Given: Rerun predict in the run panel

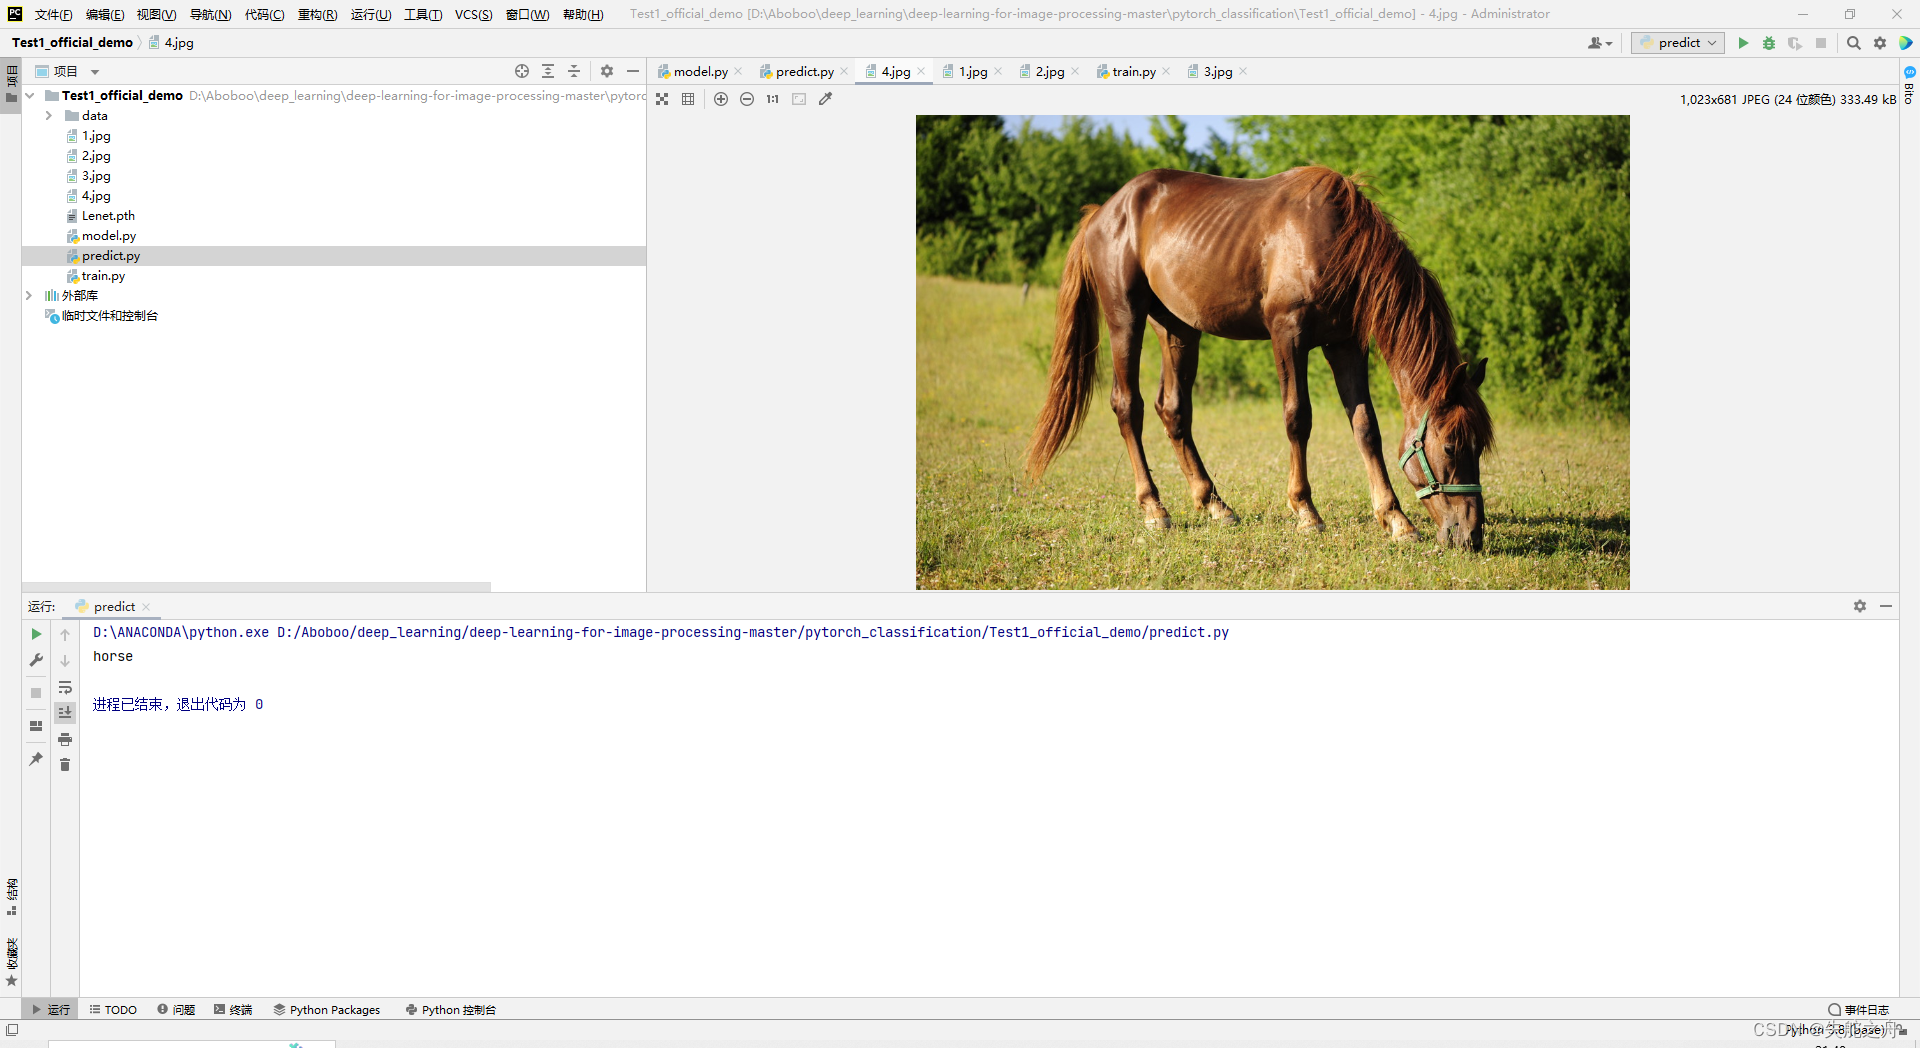Looking at the screenshot, I should pyautogui.click(x=36, y=634).
